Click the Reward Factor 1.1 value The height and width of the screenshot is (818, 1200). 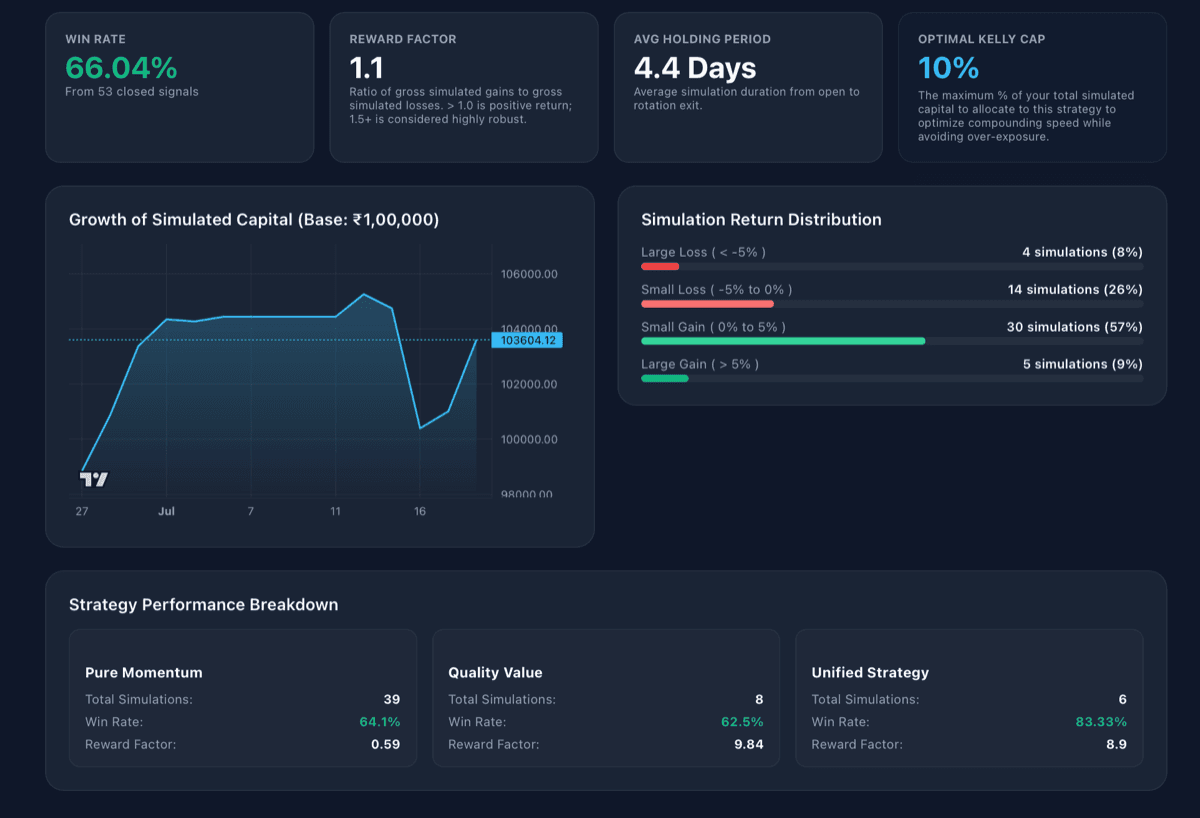366,68
